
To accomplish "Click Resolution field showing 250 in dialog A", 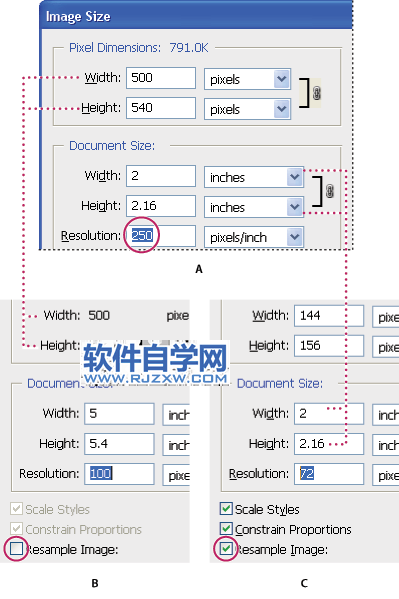I will (161, 236).
